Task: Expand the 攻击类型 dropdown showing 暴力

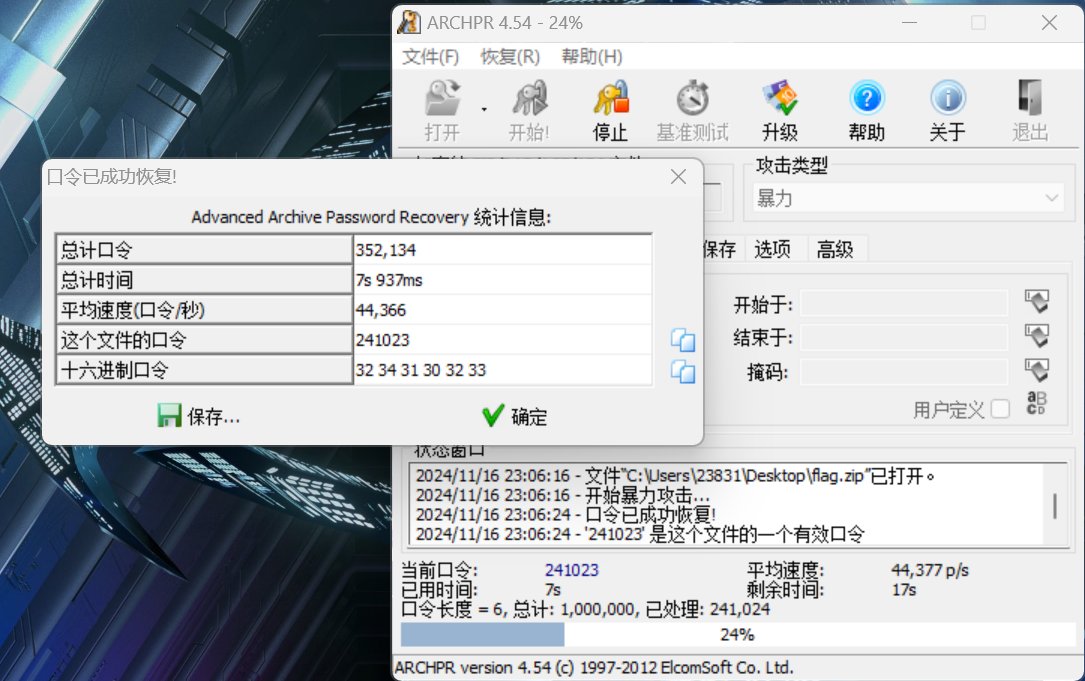Action: (x=909, y=199)
